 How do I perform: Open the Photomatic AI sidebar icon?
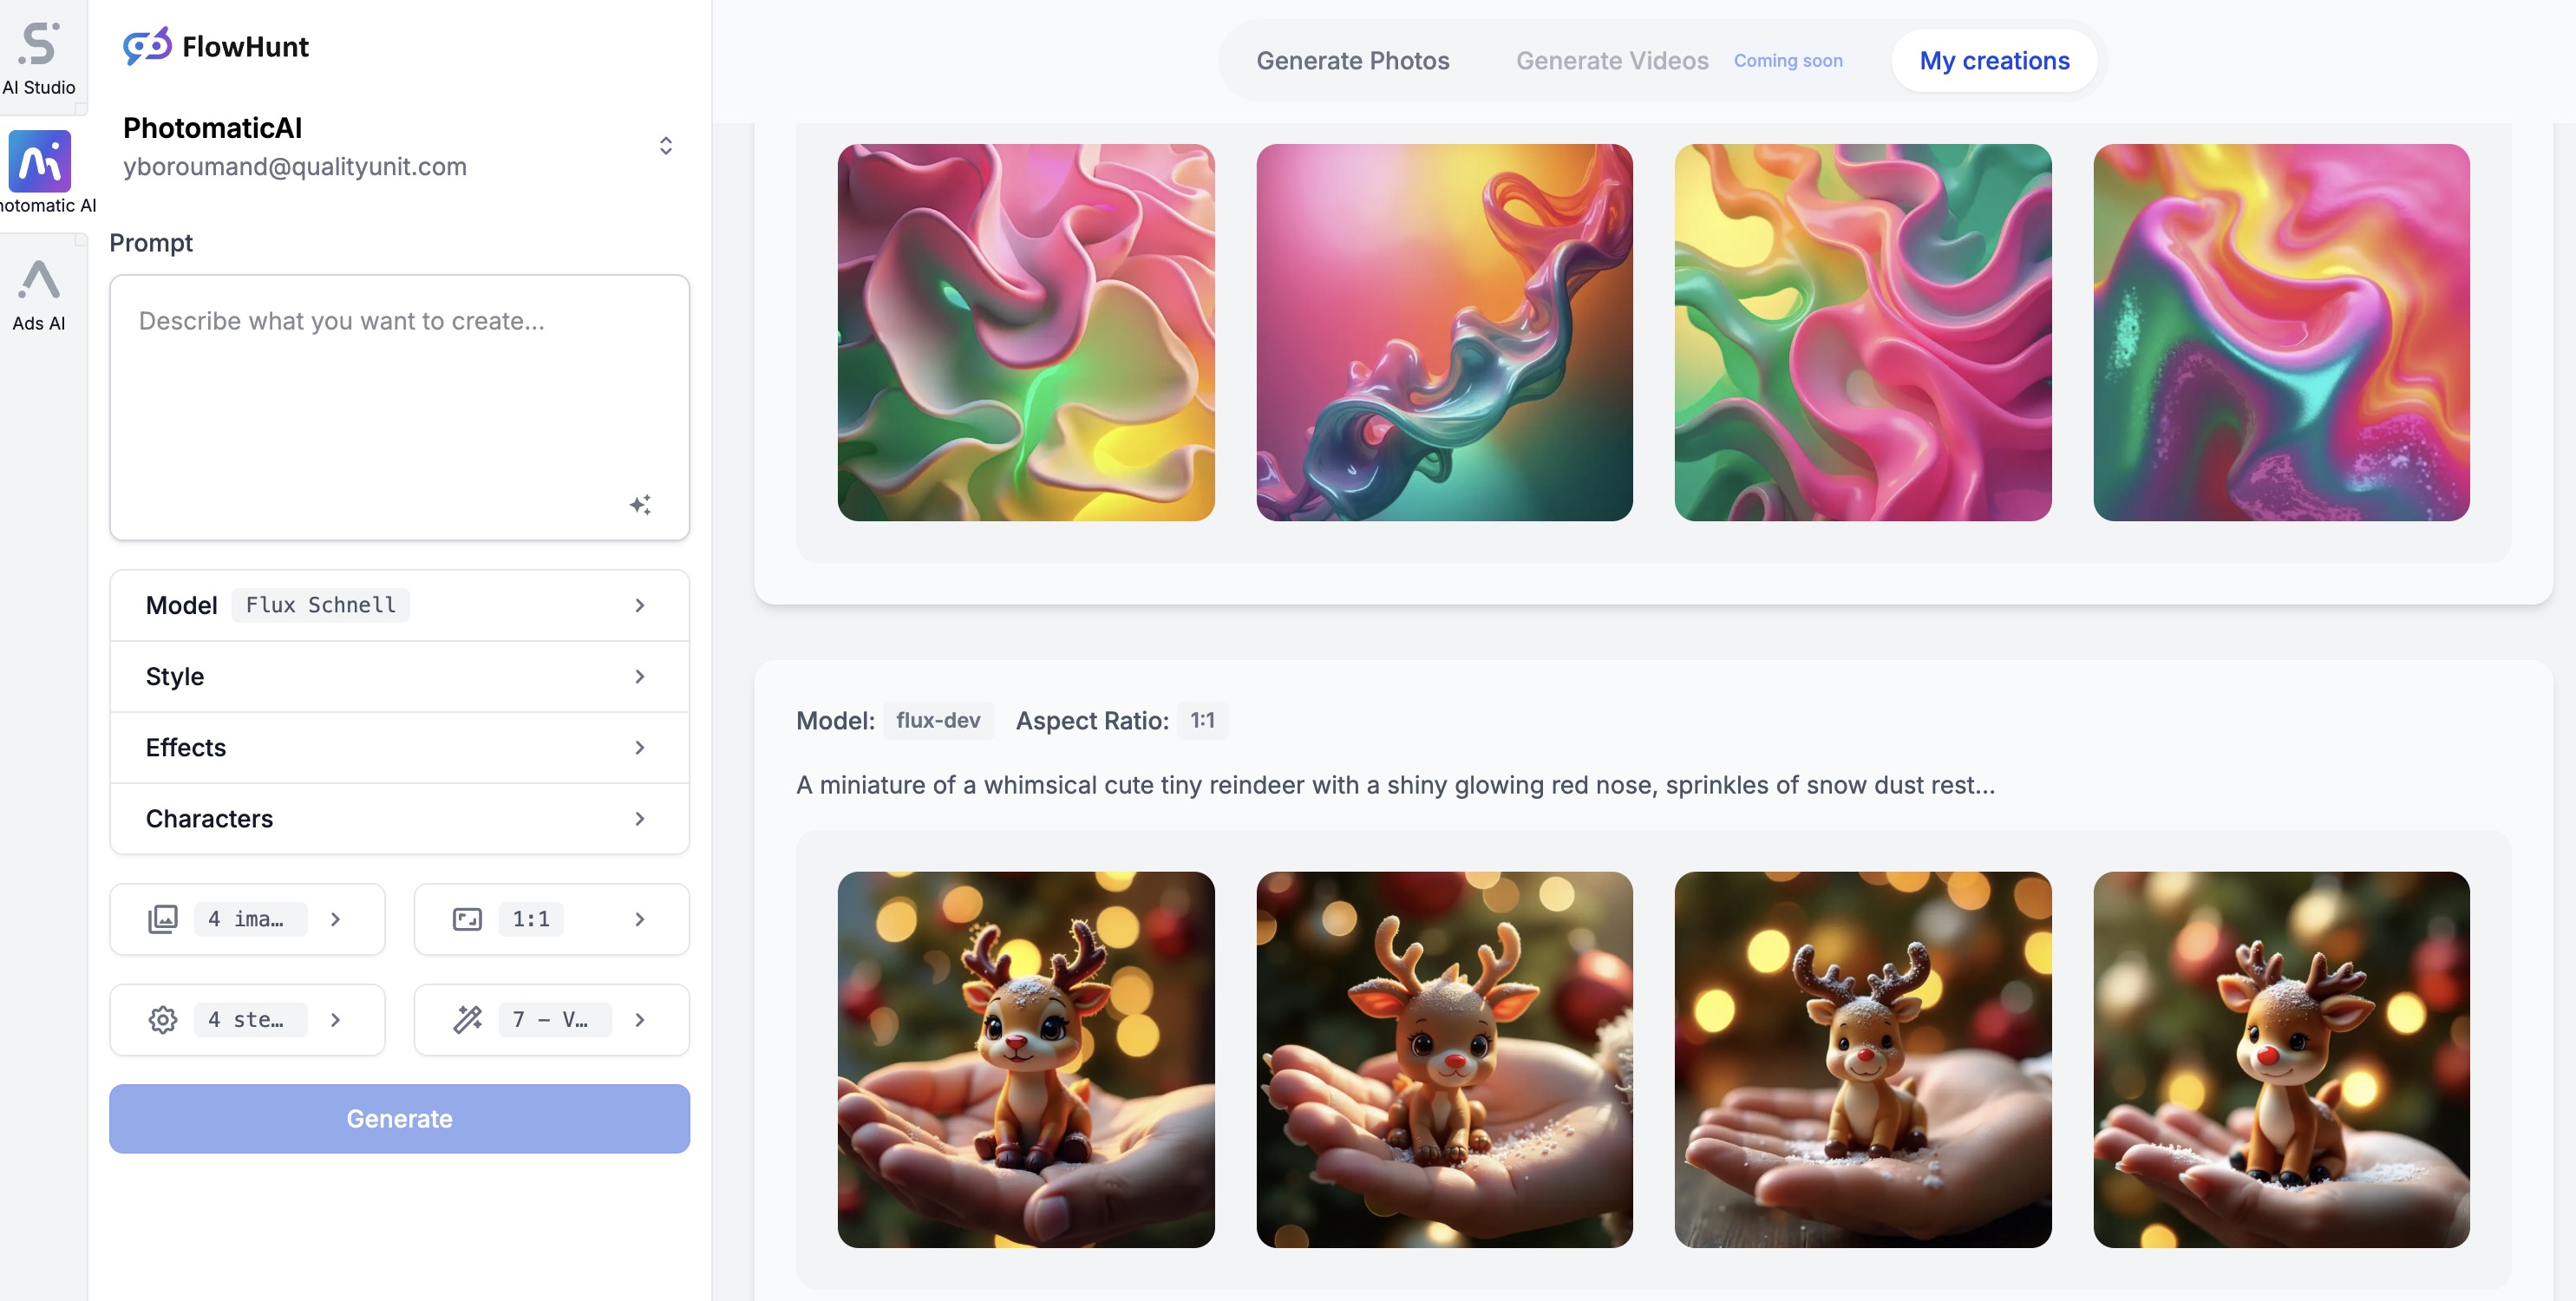point(40,161)
